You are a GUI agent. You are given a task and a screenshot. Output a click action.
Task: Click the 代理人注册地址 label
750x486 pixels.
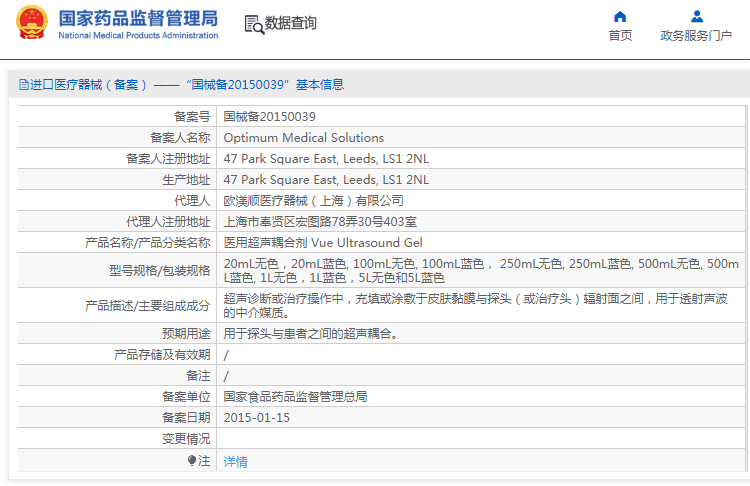coord(168,222)
